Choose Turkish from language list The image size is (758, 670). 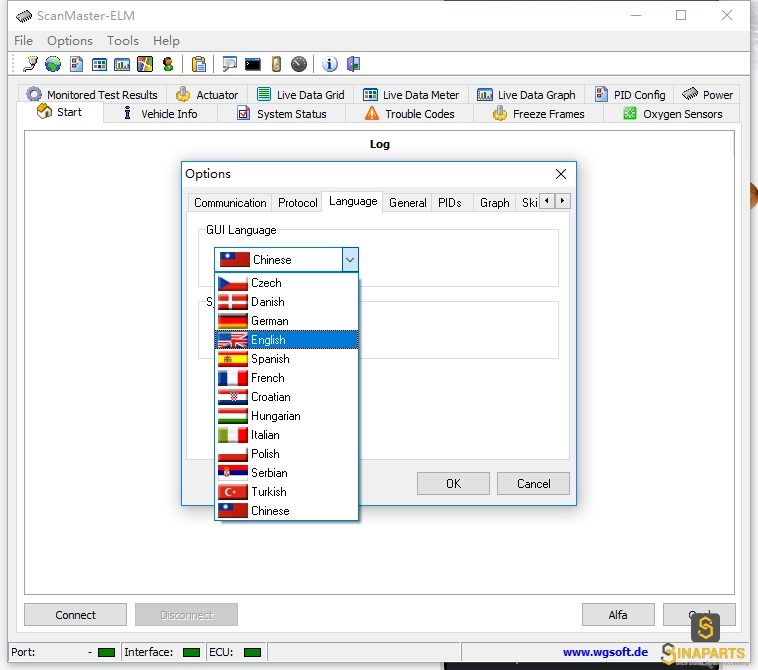tap(286, 492)
